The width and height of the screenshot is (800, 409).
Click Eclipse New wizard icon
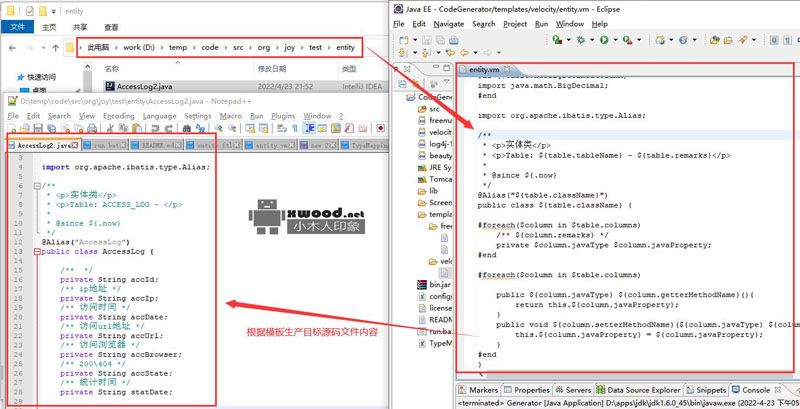coord(404,40)
